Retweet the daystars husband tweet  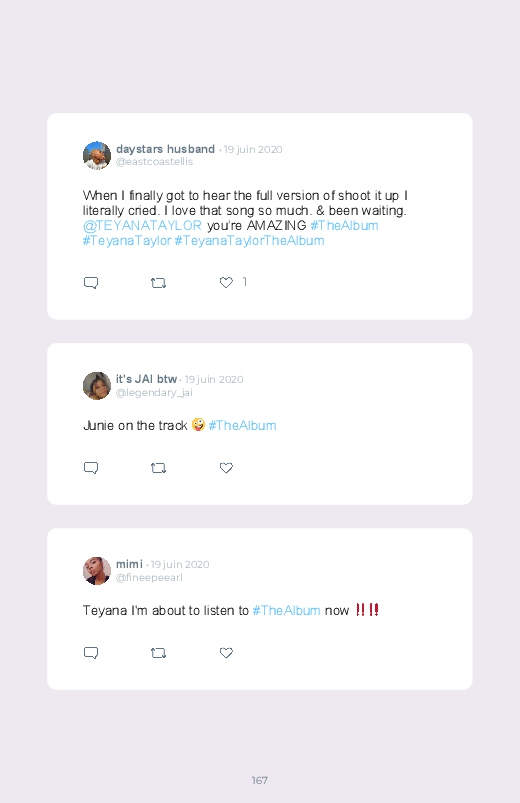tap(158, 283)
